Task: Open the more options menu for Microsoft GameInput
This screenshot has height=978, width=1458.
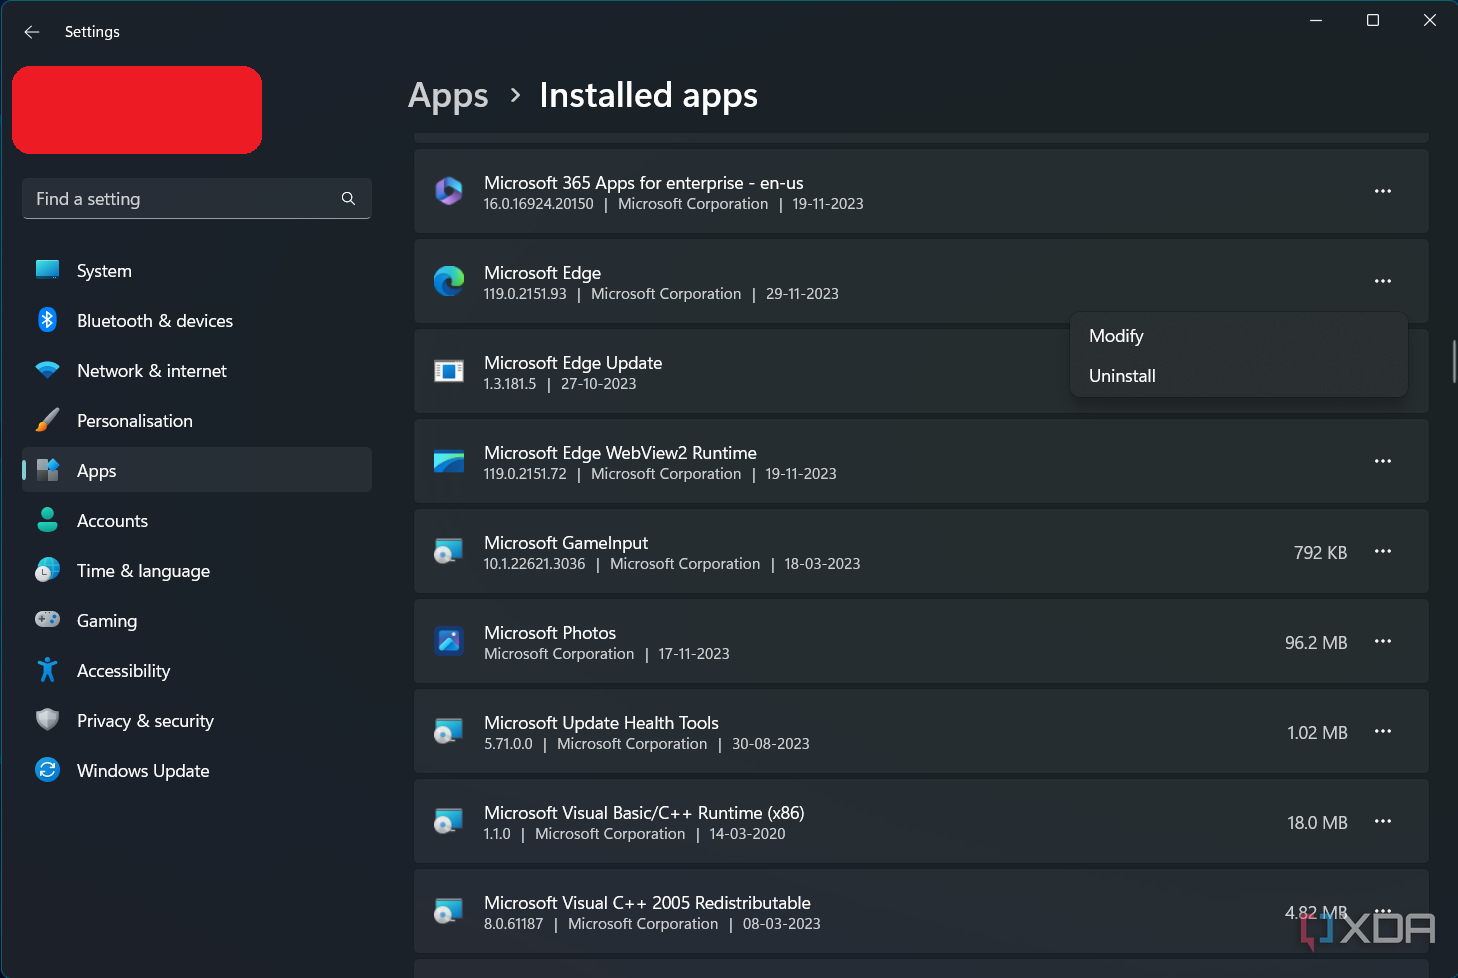Action: point(1383,551)
